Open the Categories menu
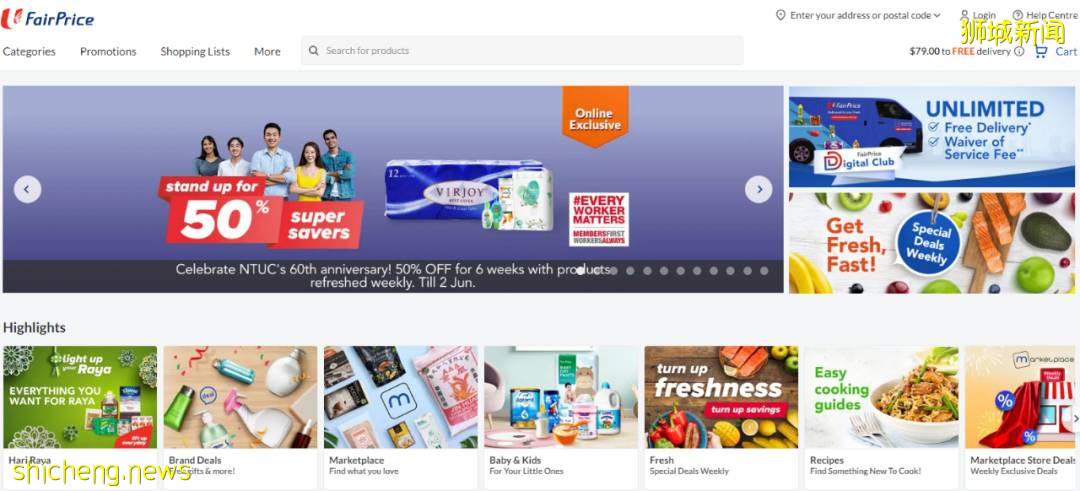The image size is (1080, 491). 29,52
